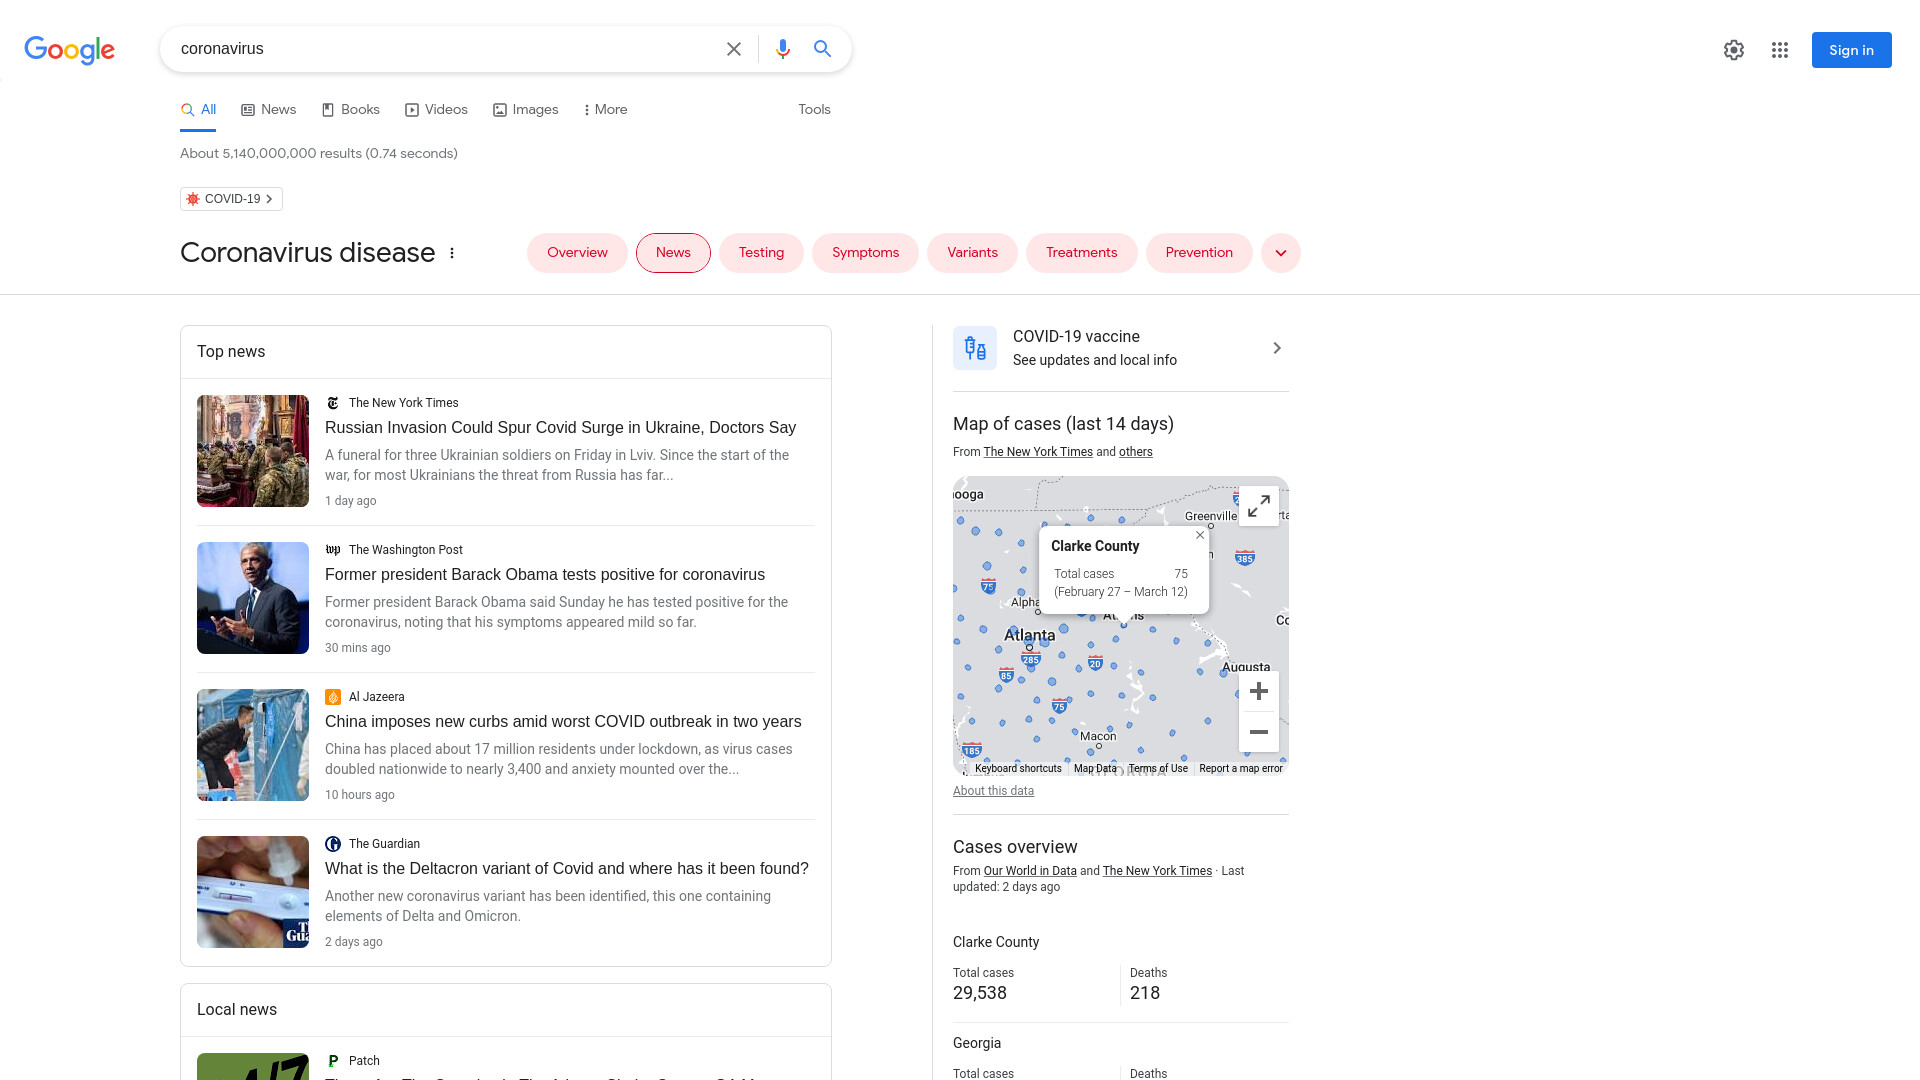The image size is (1920, 1080).
Task: Open the More search categories menu
Action: coord(606,110)
